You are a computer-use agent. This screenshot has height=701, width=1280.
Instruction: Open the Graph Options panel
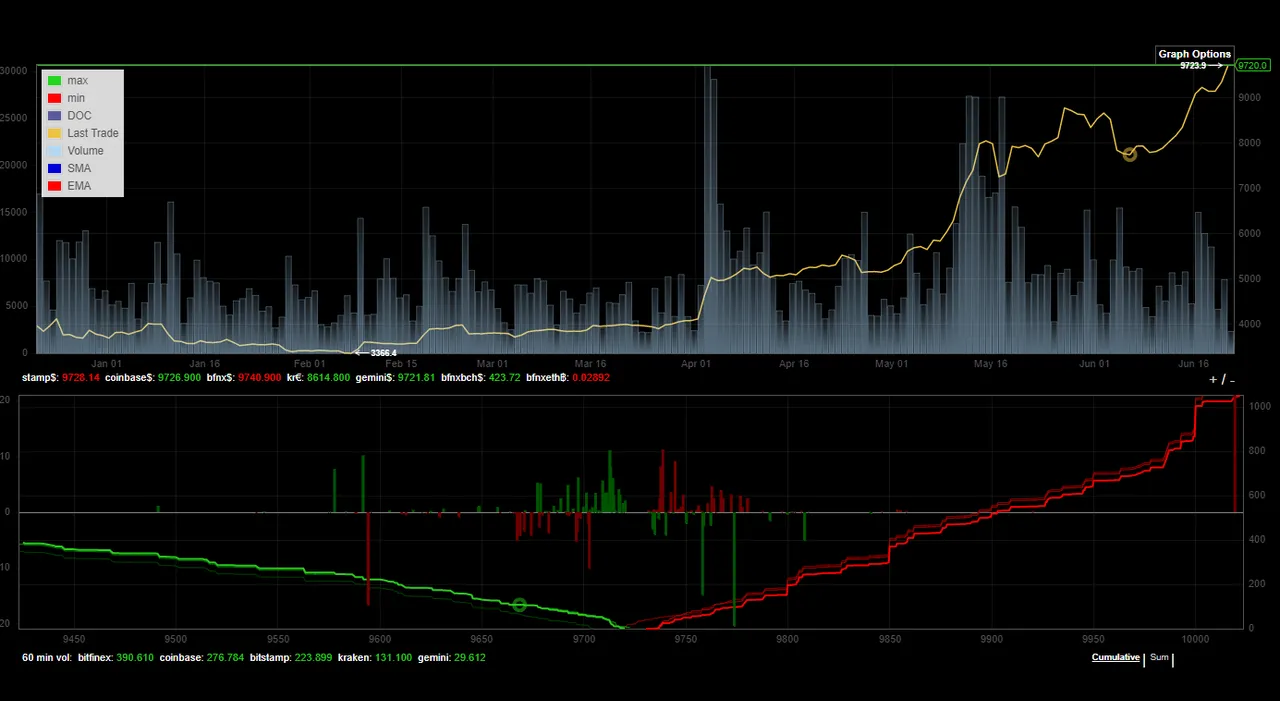pos(1195,54)
